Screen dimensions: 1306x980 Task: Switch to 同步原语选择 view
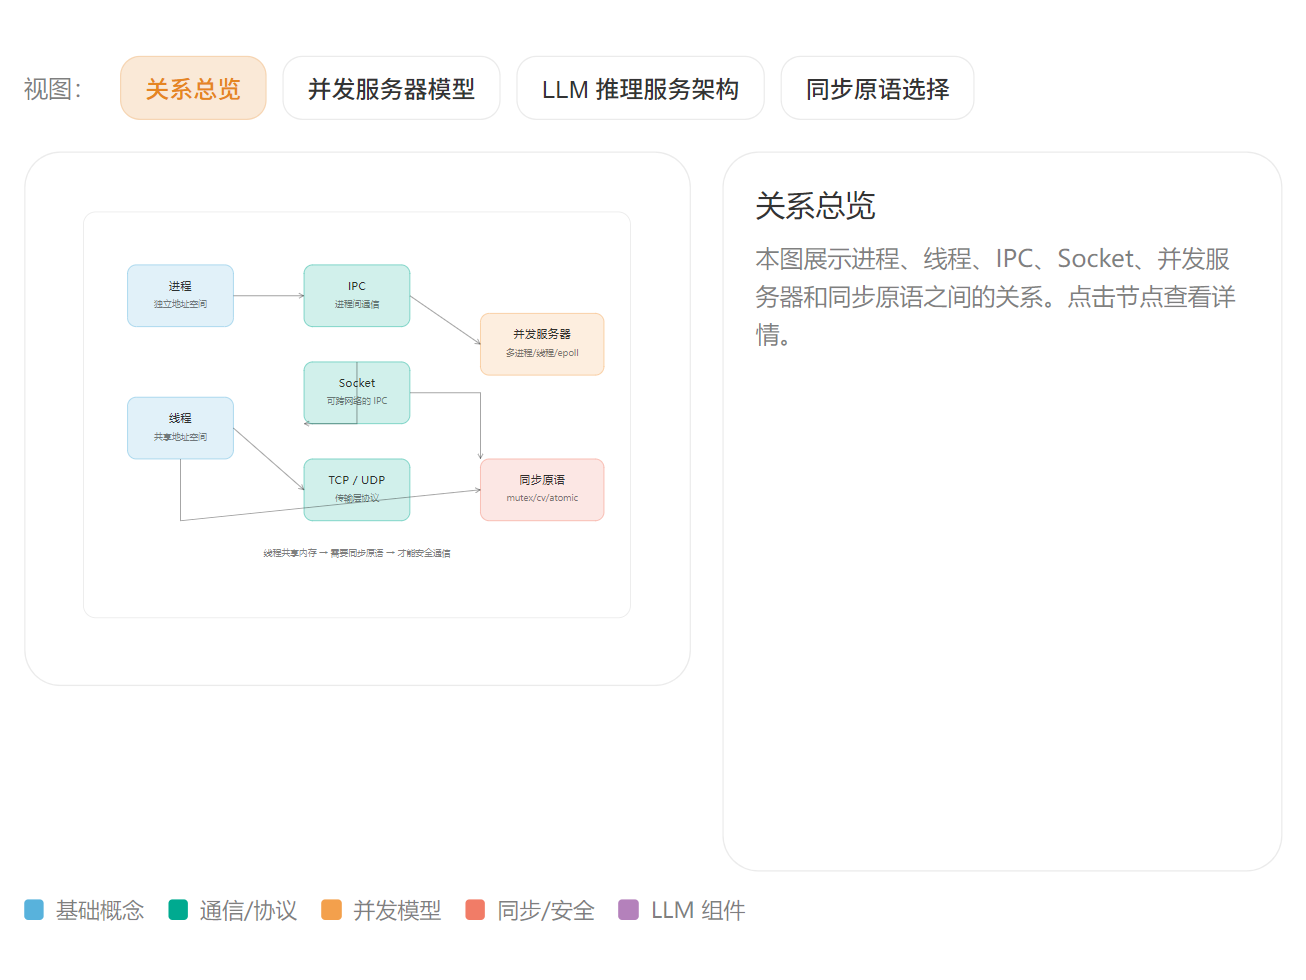877,88
